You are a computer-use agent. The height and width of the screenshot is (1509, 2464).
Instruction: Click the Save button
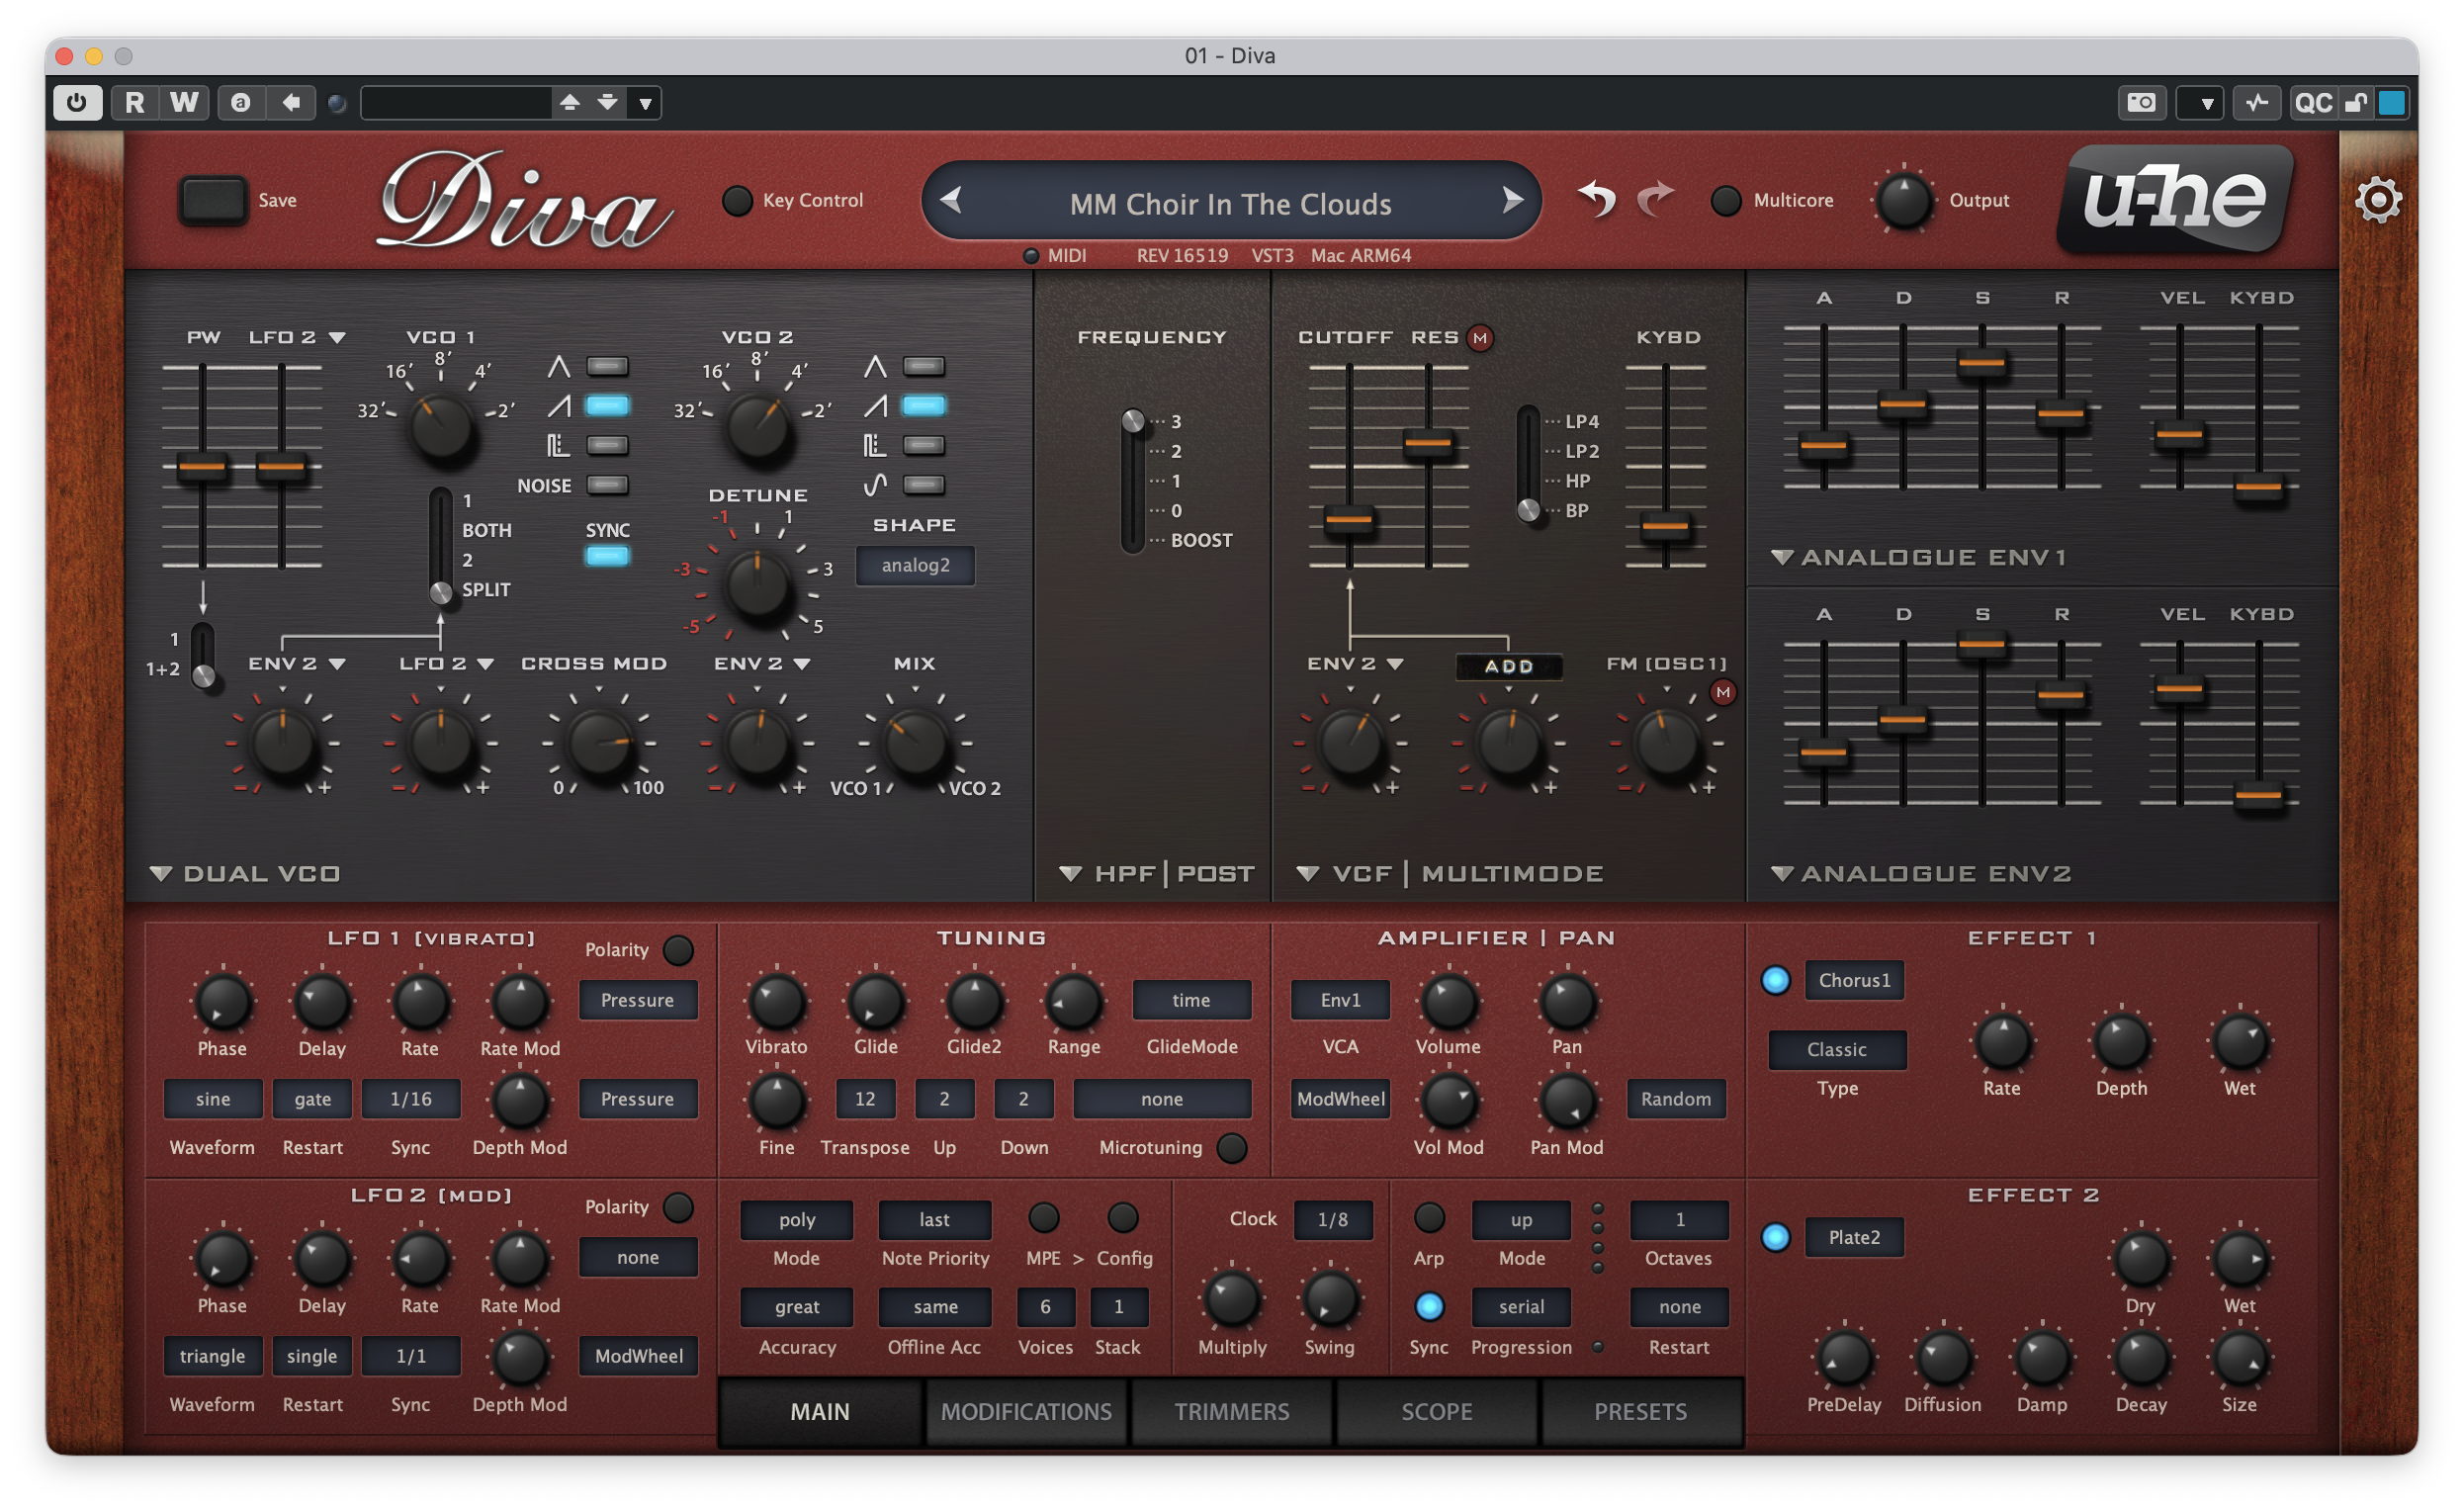pyautogui.click(x=213, y=201)
